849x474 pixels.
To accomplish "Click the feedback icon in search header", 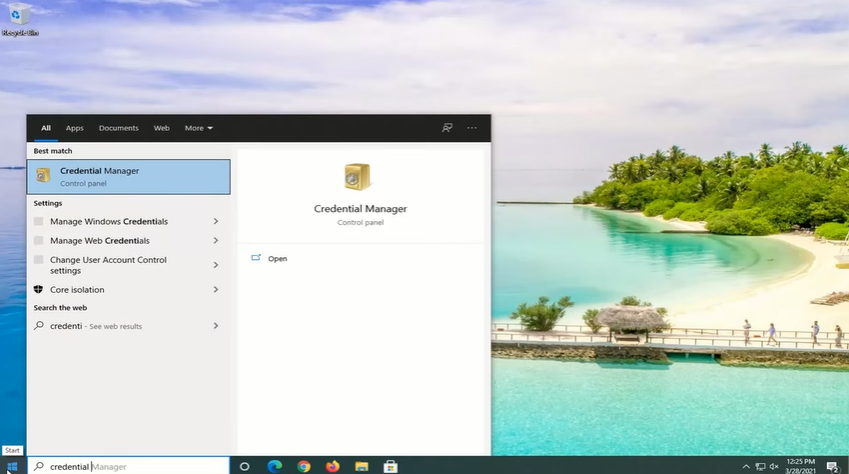I will 447,128.
